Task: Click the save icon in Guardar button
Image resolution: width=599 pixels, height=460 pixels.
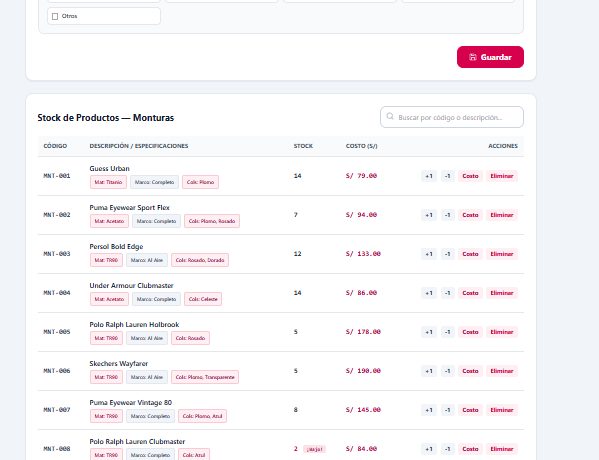Action: [x=473, y=57]
